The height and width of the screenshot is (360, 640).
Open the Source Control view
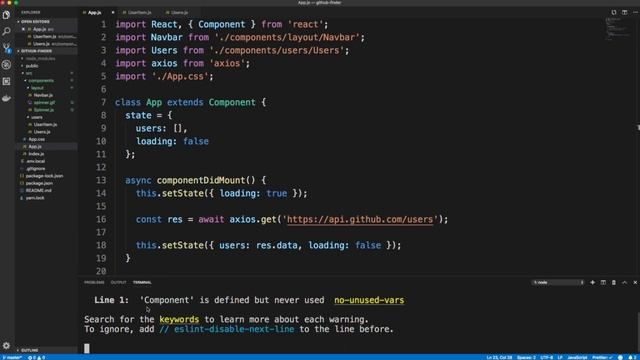[6, 47]
